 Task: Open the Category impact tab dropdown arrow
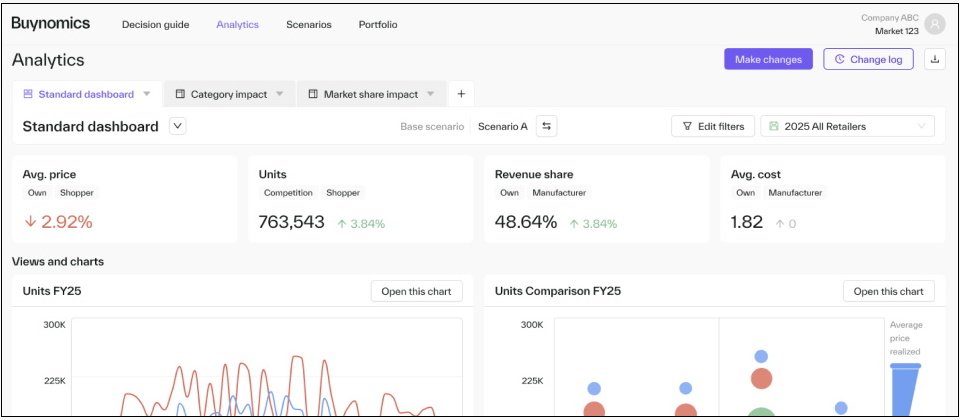point(279,94)
